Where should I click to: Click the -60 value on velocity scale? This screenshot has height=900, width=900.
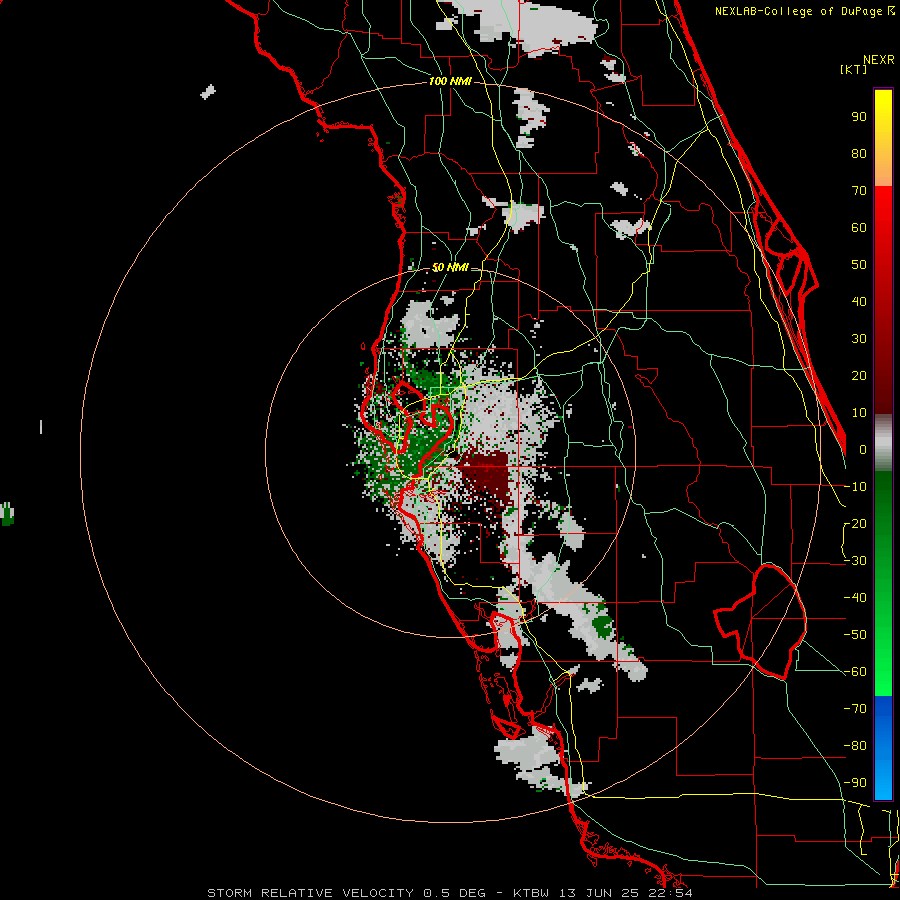pos(855,672)
